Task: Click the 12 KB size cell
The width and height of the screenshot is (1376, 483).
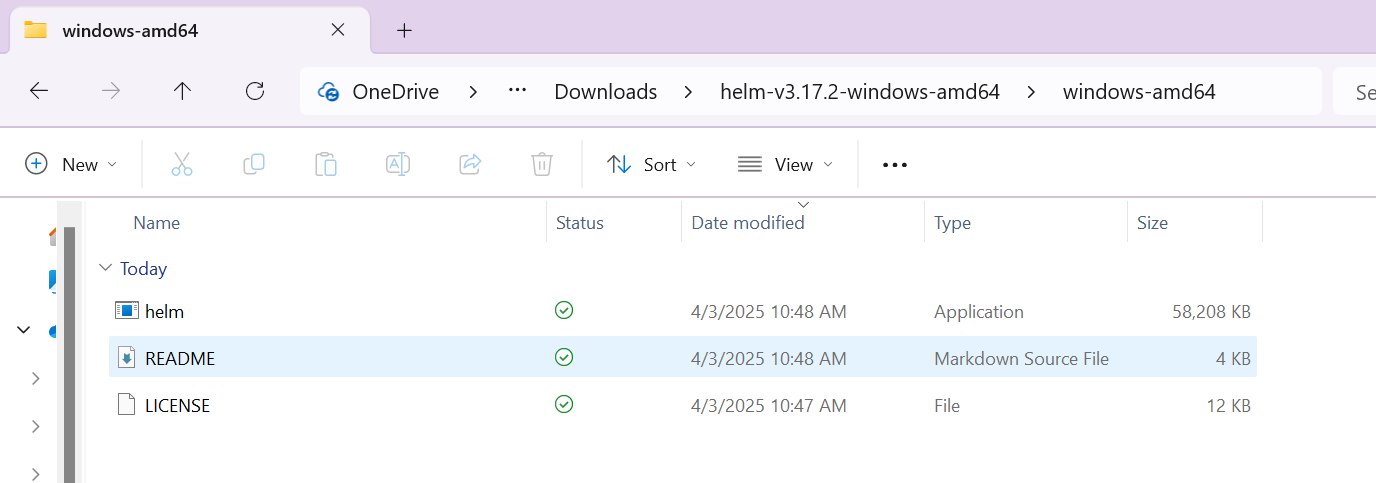Action: click(x=1228, y=405)
